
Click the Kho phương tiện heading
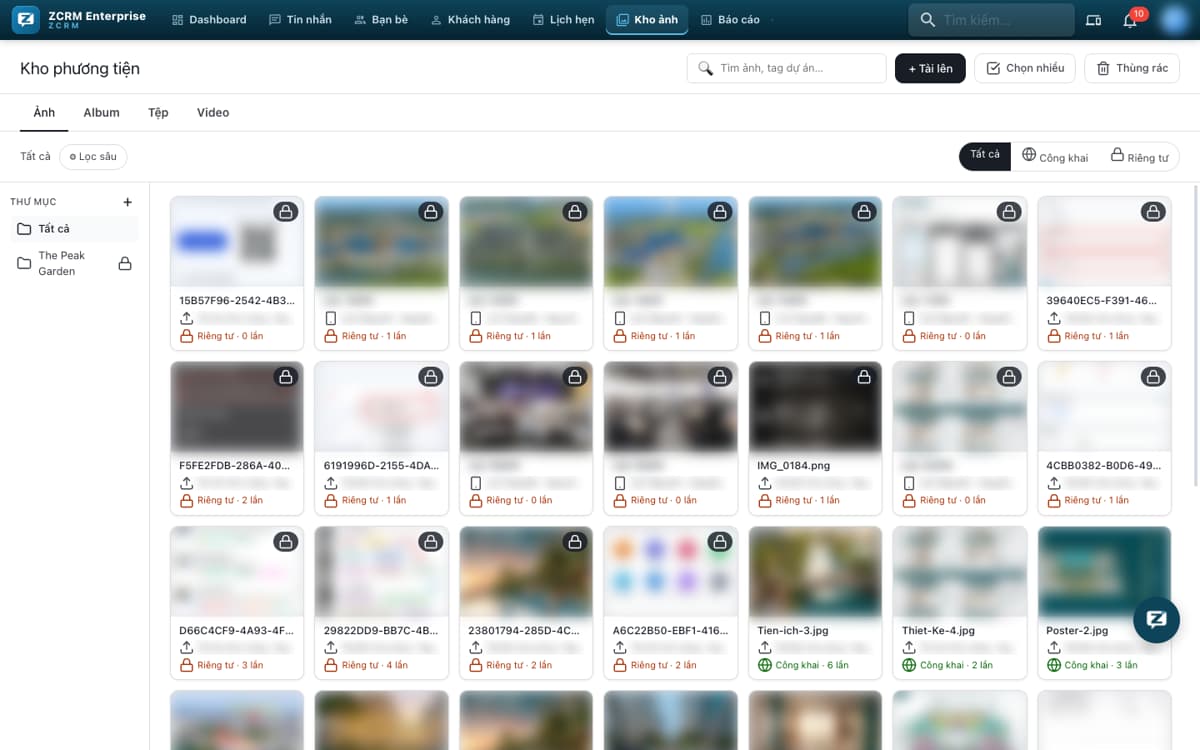click(x=80, y=69)
